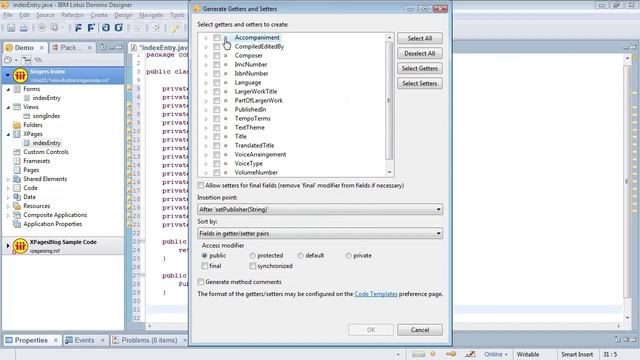Click the first blue F toolbar icon
This screenshot has width=640, height=360.
pos(78,28)
